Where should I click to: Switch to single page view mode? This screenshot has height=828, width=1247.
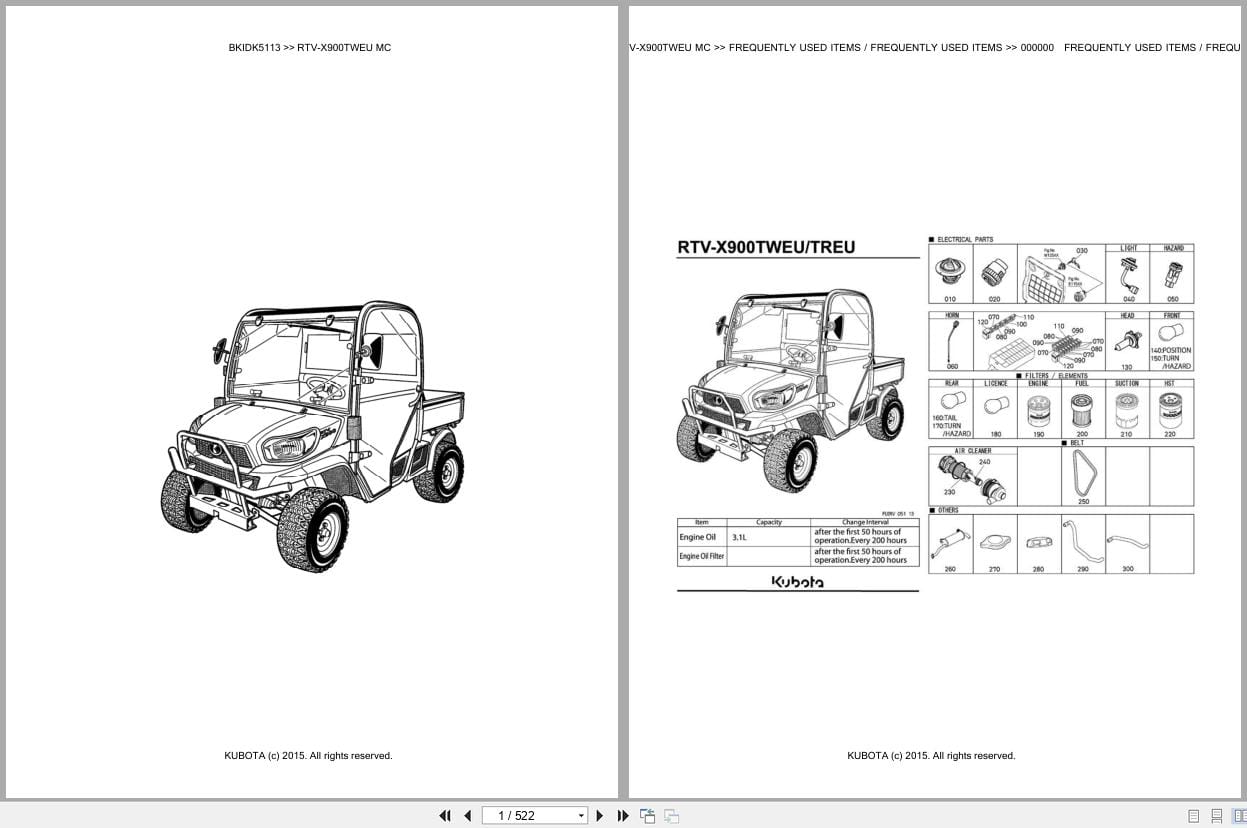coord(1192,816)
